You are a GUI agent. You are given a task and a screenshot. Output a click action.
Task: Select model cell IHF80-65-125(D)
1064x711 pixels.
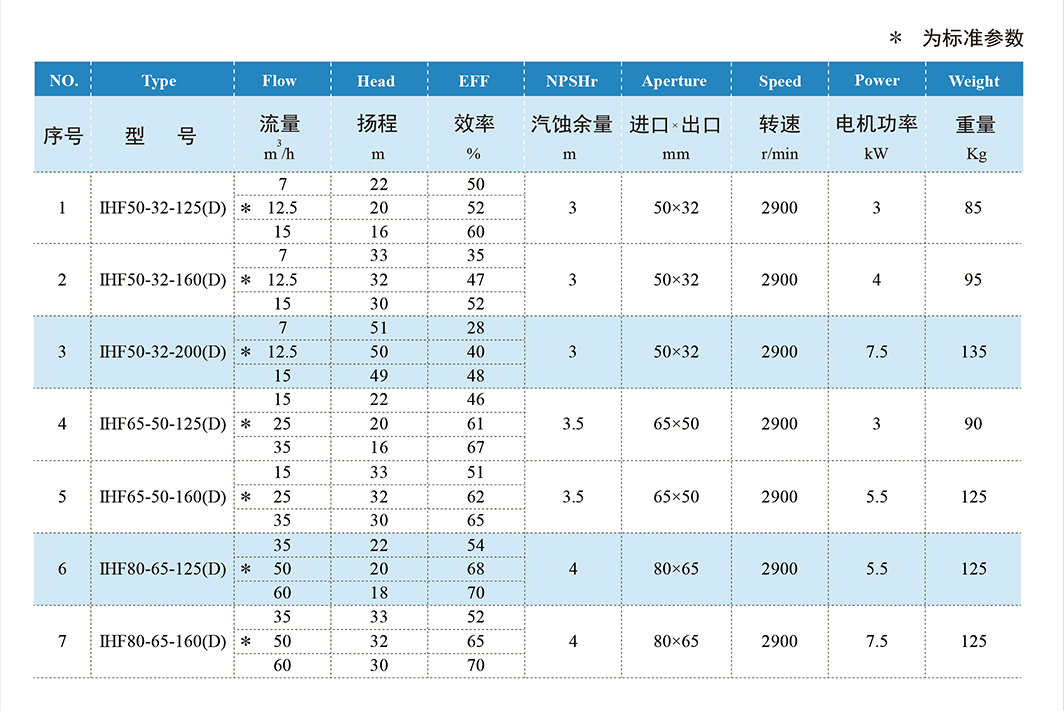coord(163,569)
